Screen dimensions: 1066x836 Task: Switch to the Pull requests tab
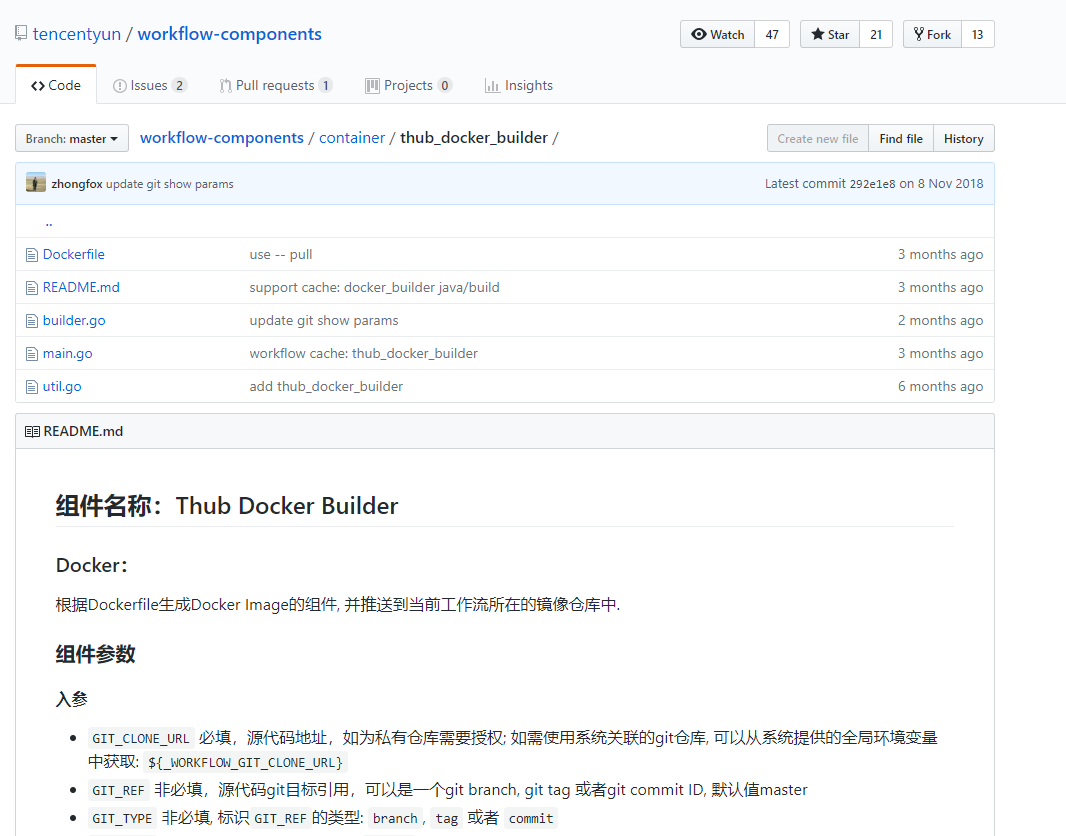(275, 86)
